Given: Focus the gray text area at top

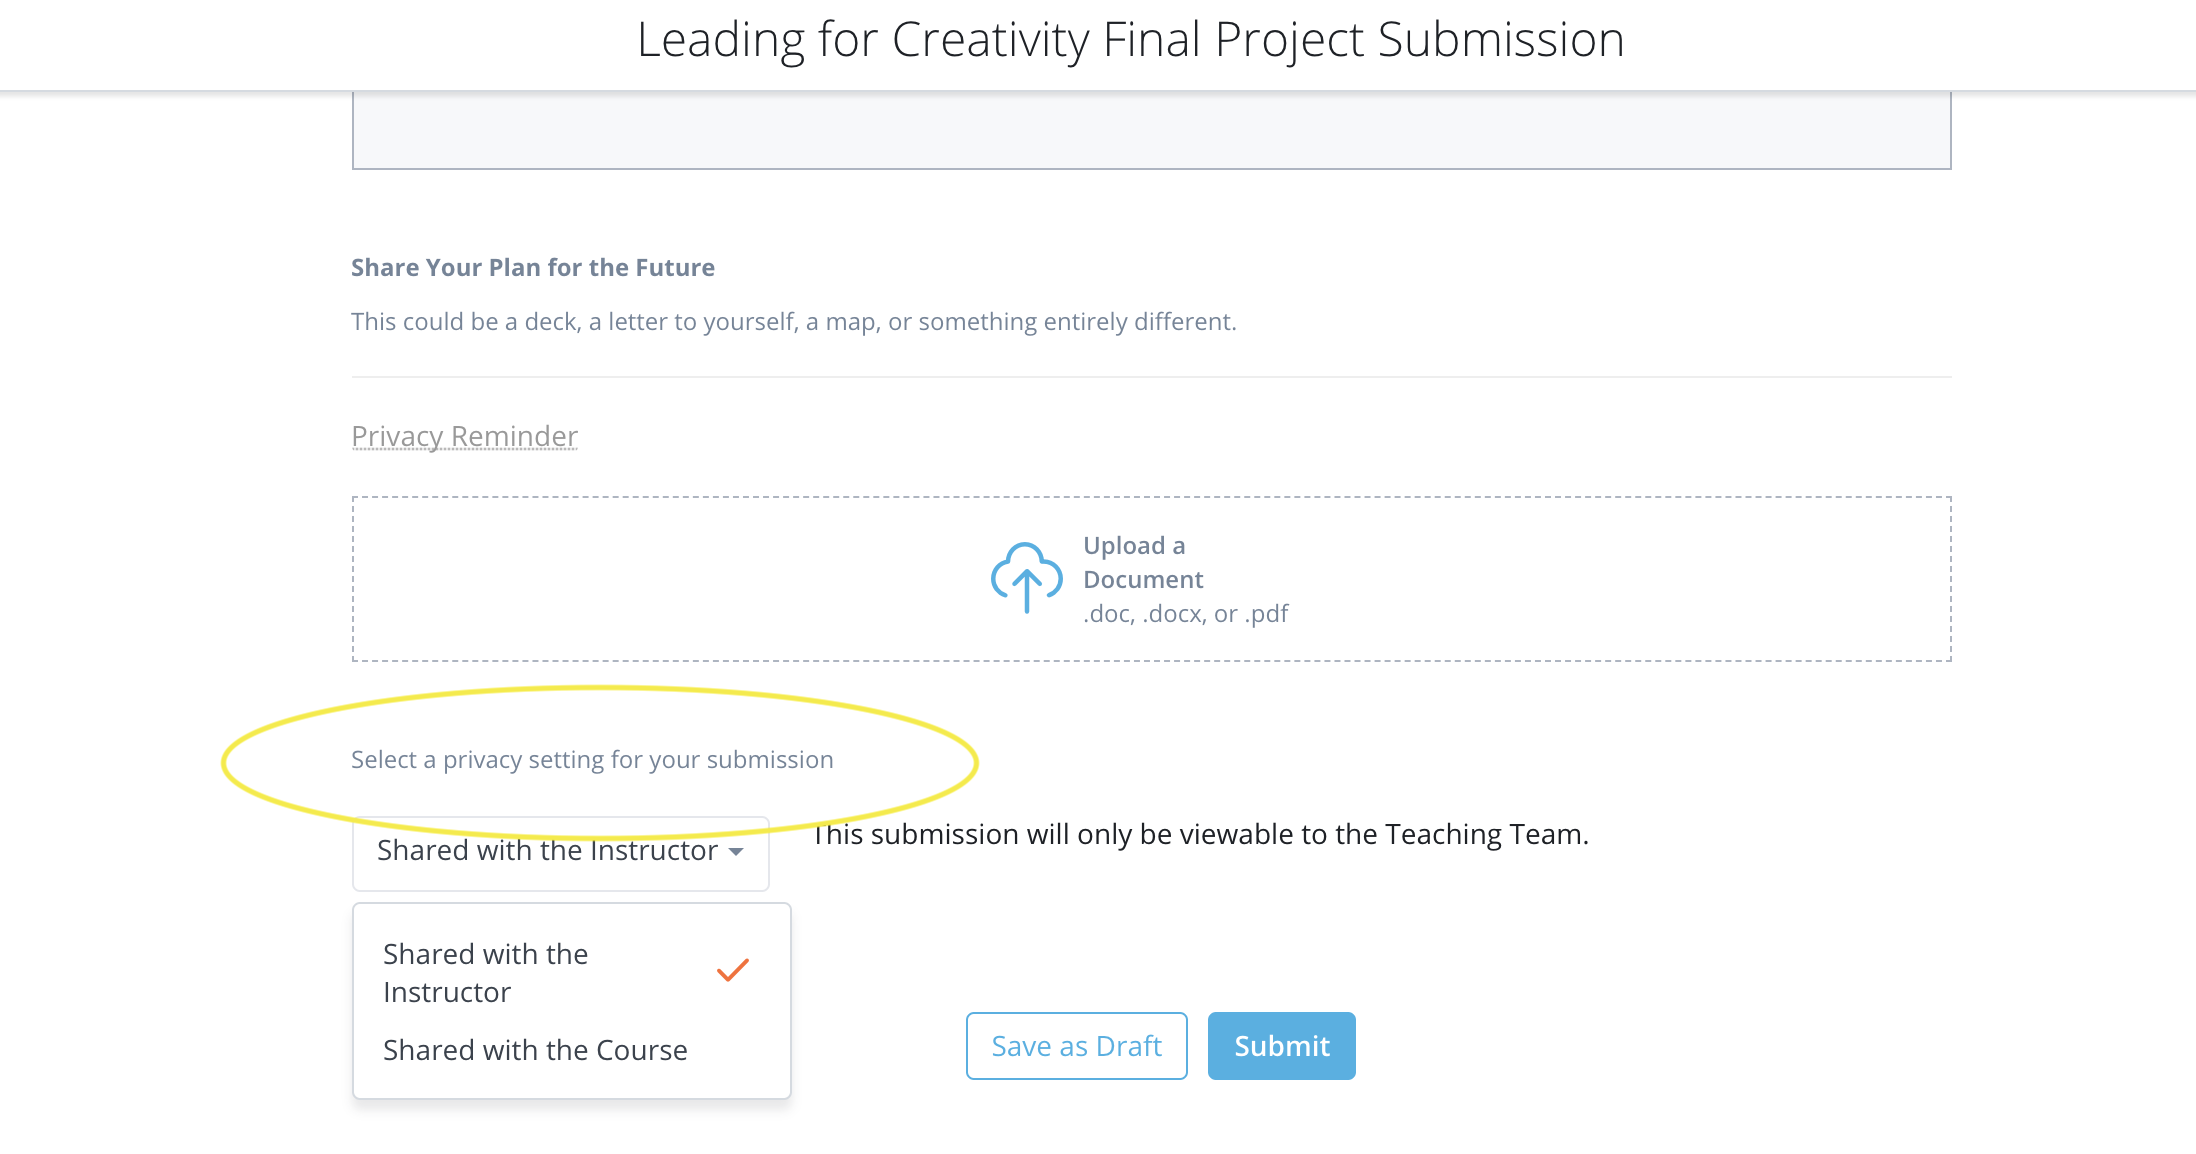Looking at the screenshot, I should click(x=1151, y=130).
